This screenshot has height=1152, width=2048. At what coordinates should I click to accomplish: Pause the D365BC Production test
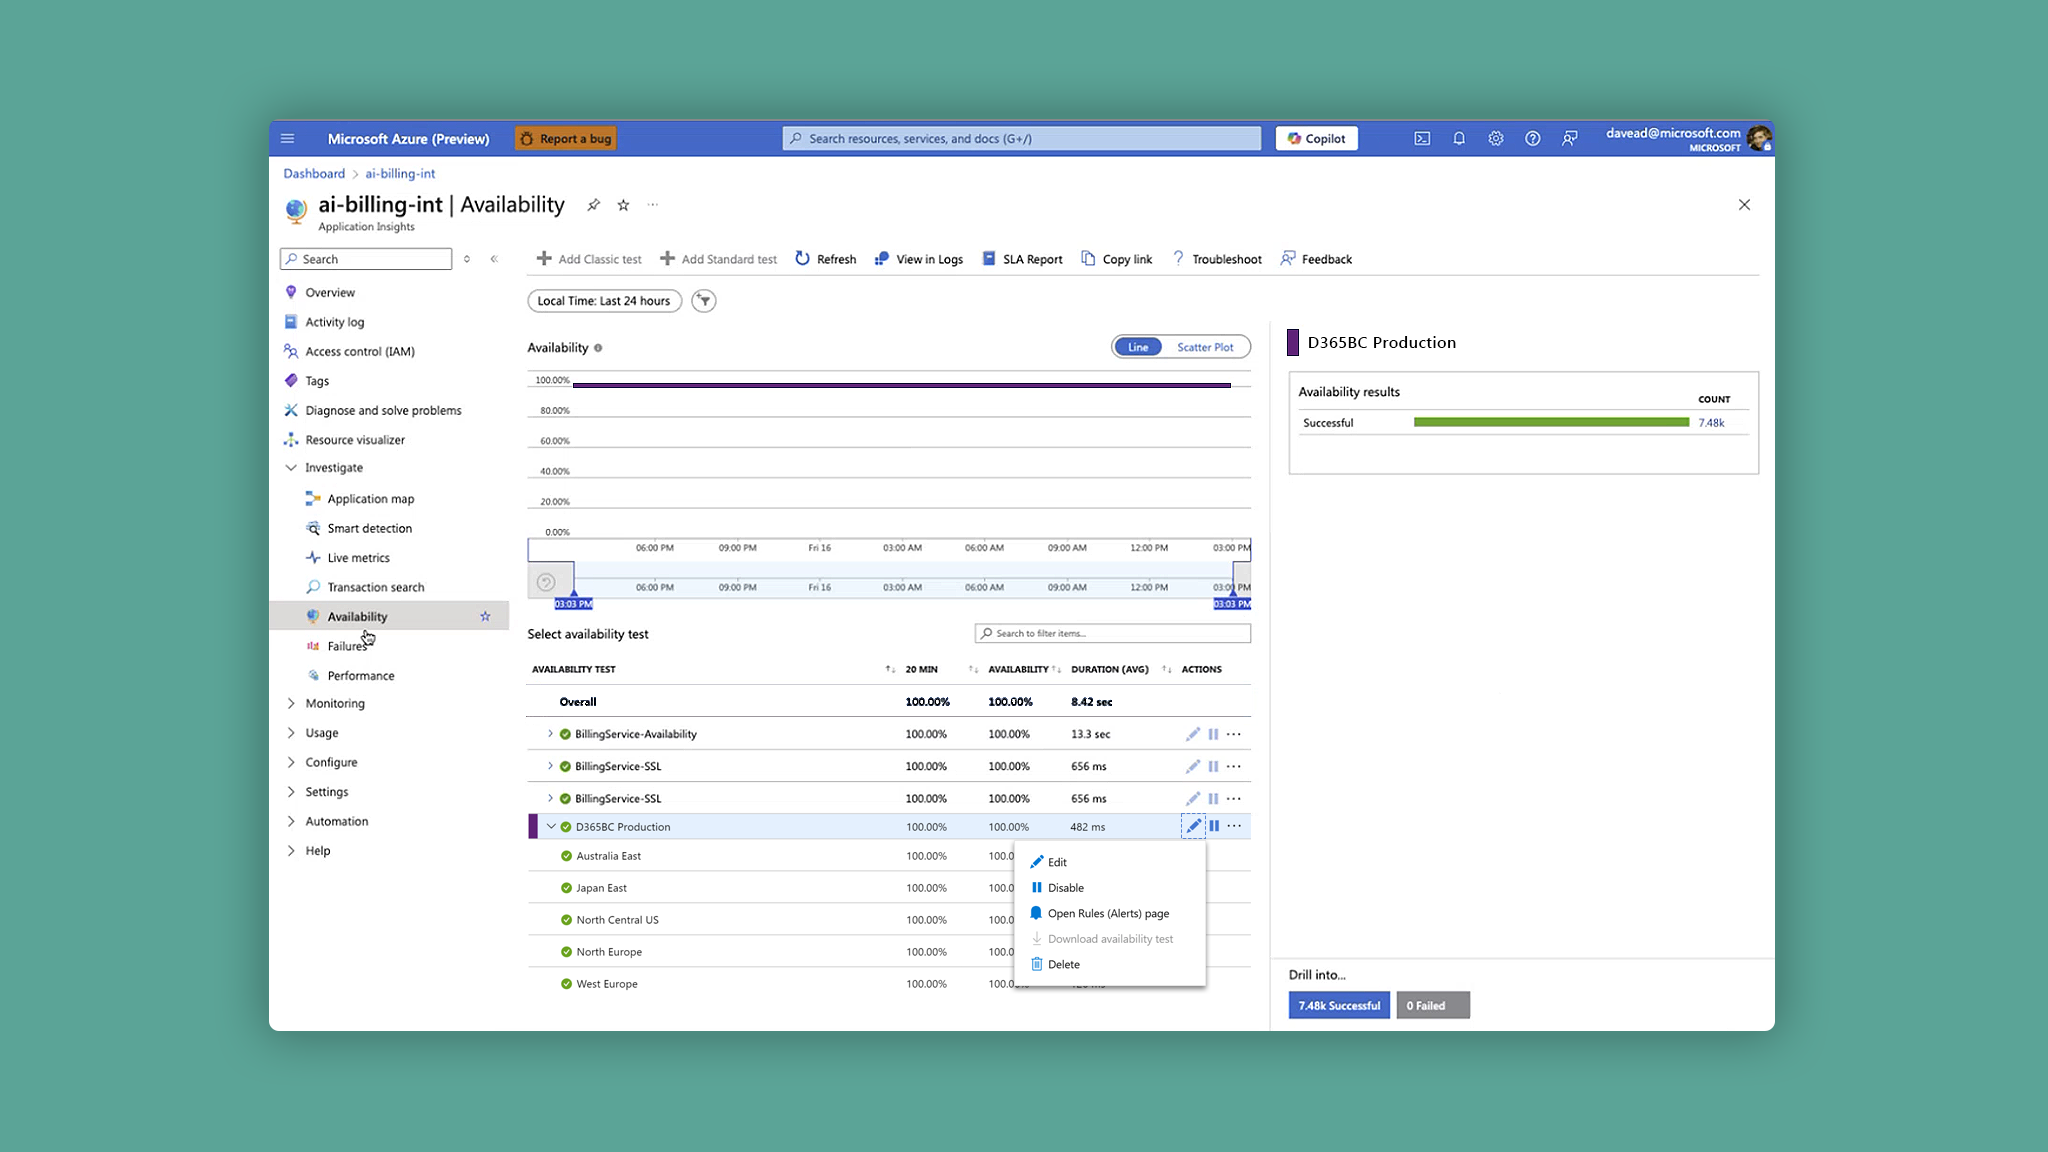(x=1213, y=826)
